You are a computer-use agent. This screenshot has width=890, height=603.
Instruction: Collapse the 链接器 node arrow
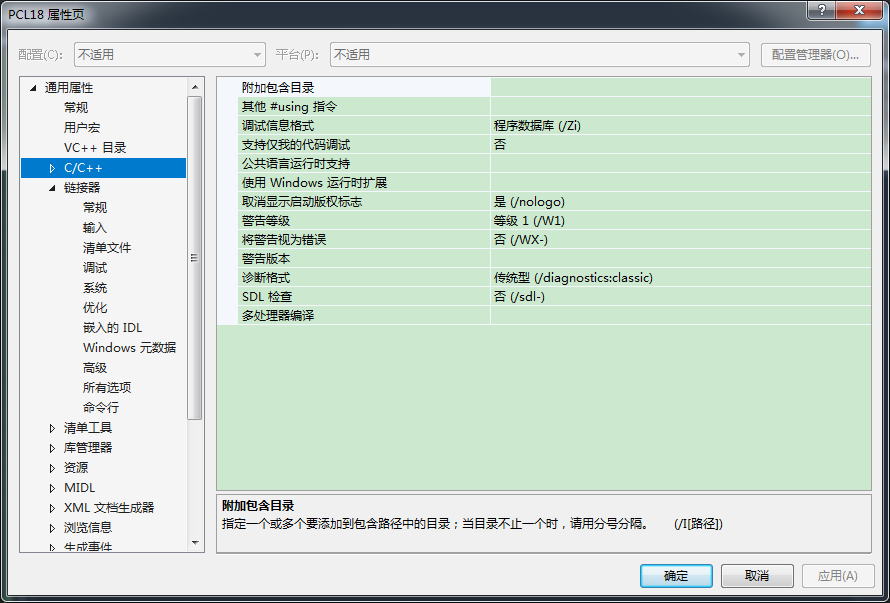point(52,188)
